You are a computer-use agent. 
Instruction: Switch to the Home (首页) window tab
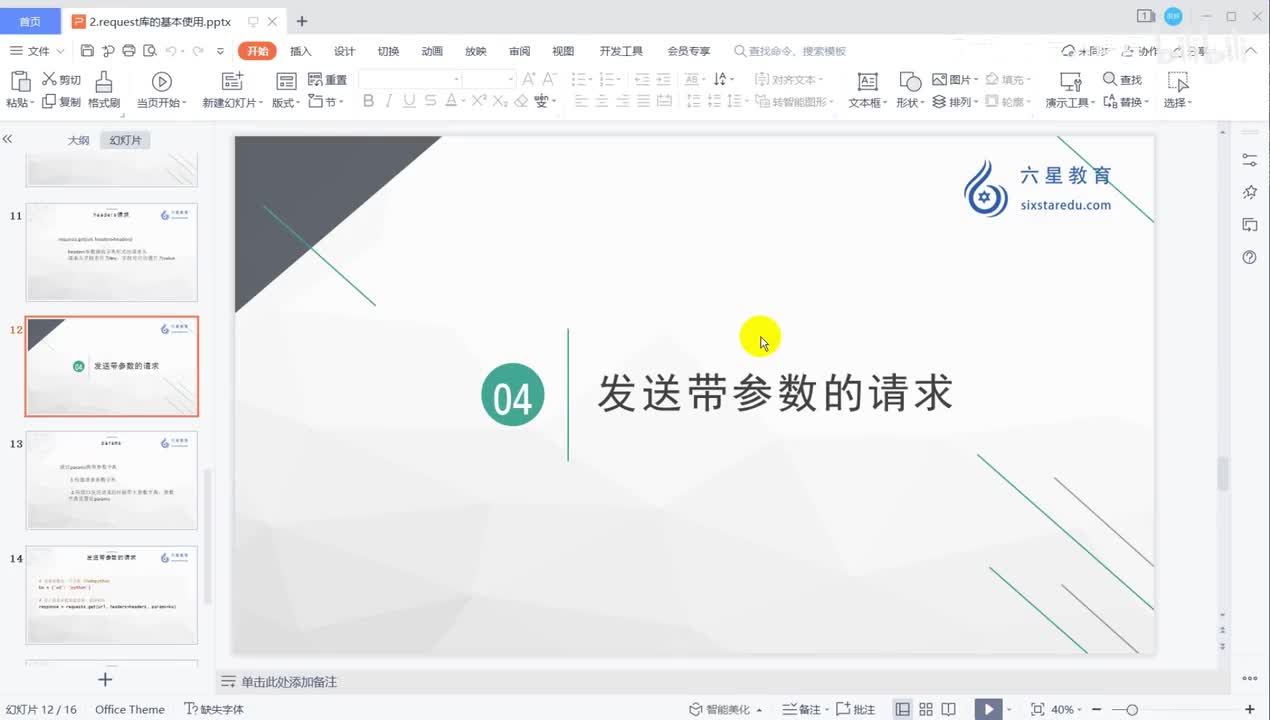click(31, 21)
